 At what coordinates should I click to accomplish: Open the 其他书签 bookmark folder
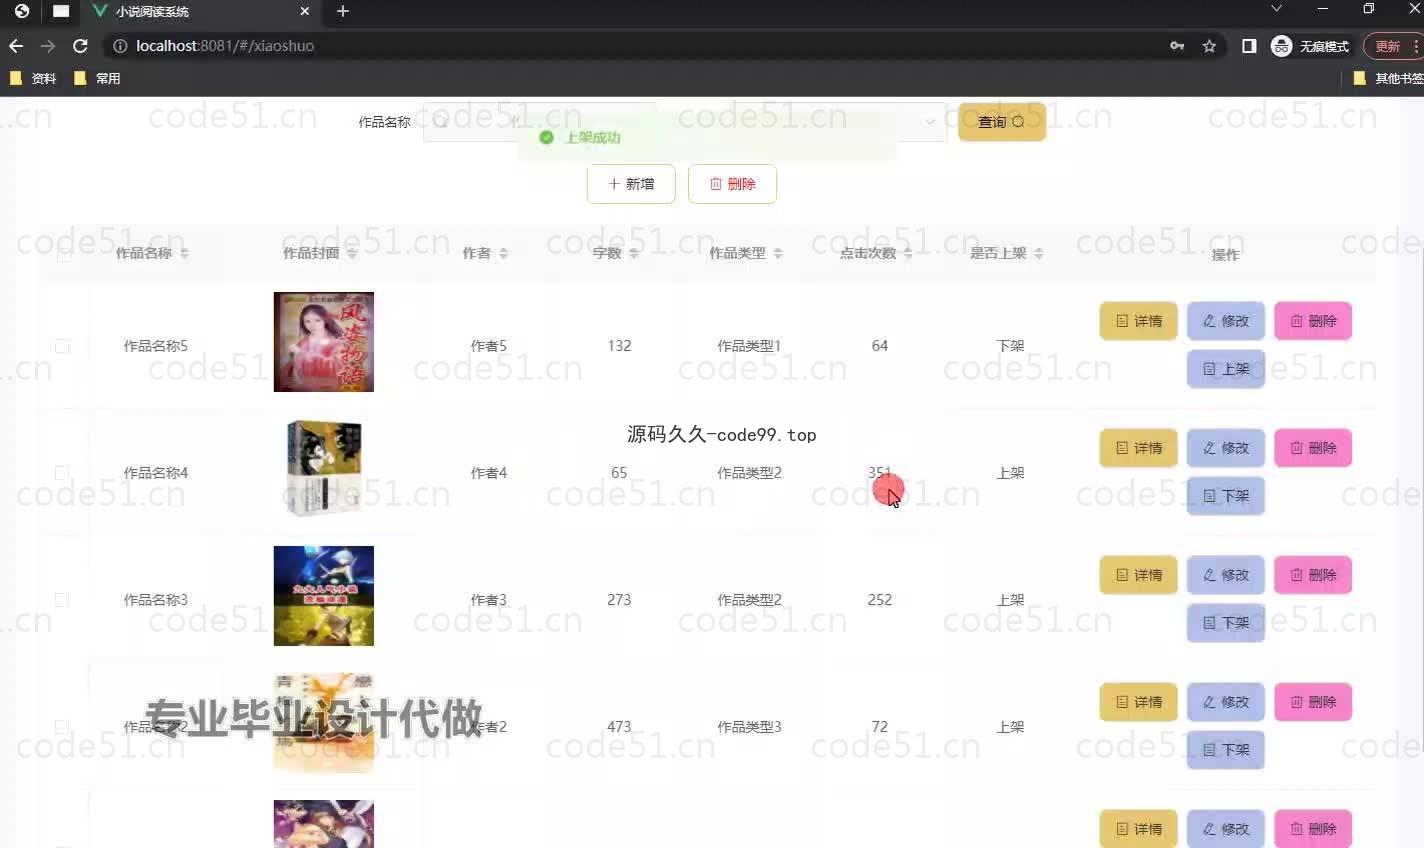pos(1388,78)
